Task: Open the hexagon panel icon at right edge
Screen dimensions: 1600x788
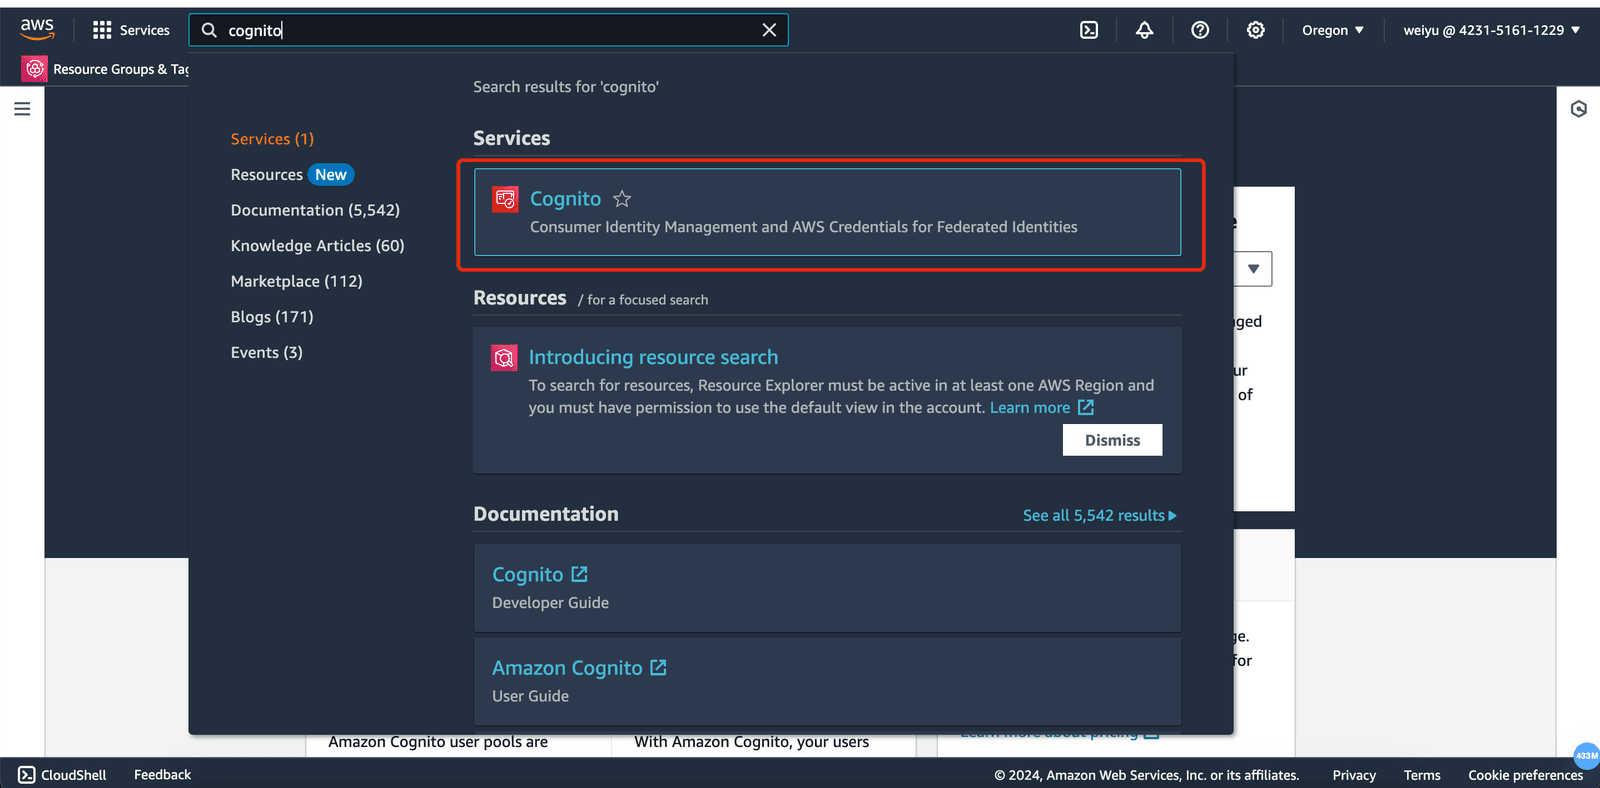Action: [x=1578, y=109]
